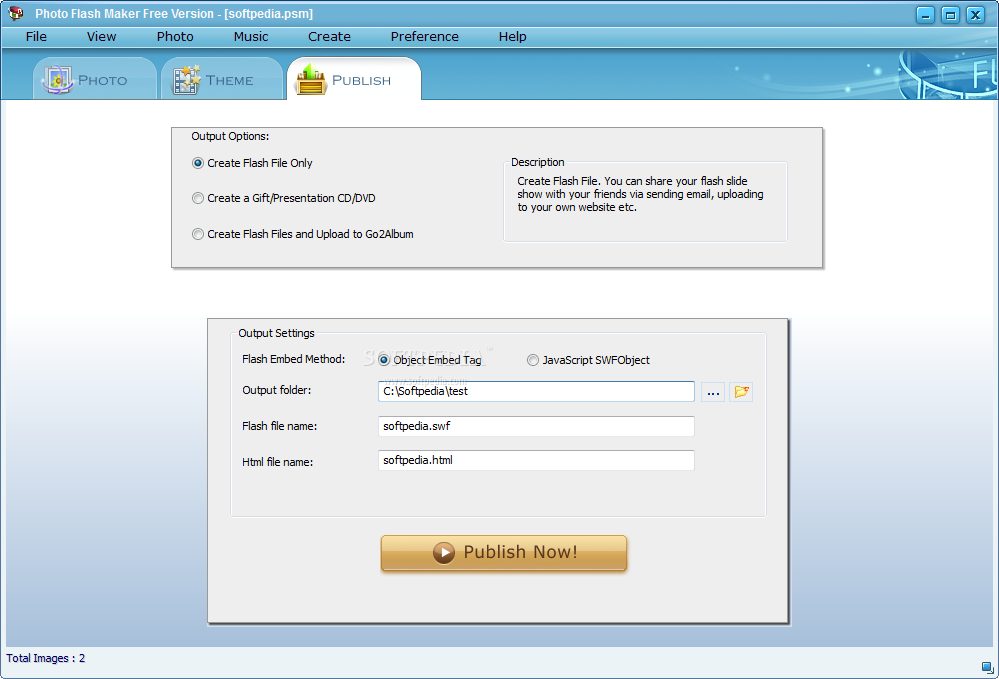Viewport: 999px width, 679px height.
Task: Open the File menu
Action: coord(36,37)
